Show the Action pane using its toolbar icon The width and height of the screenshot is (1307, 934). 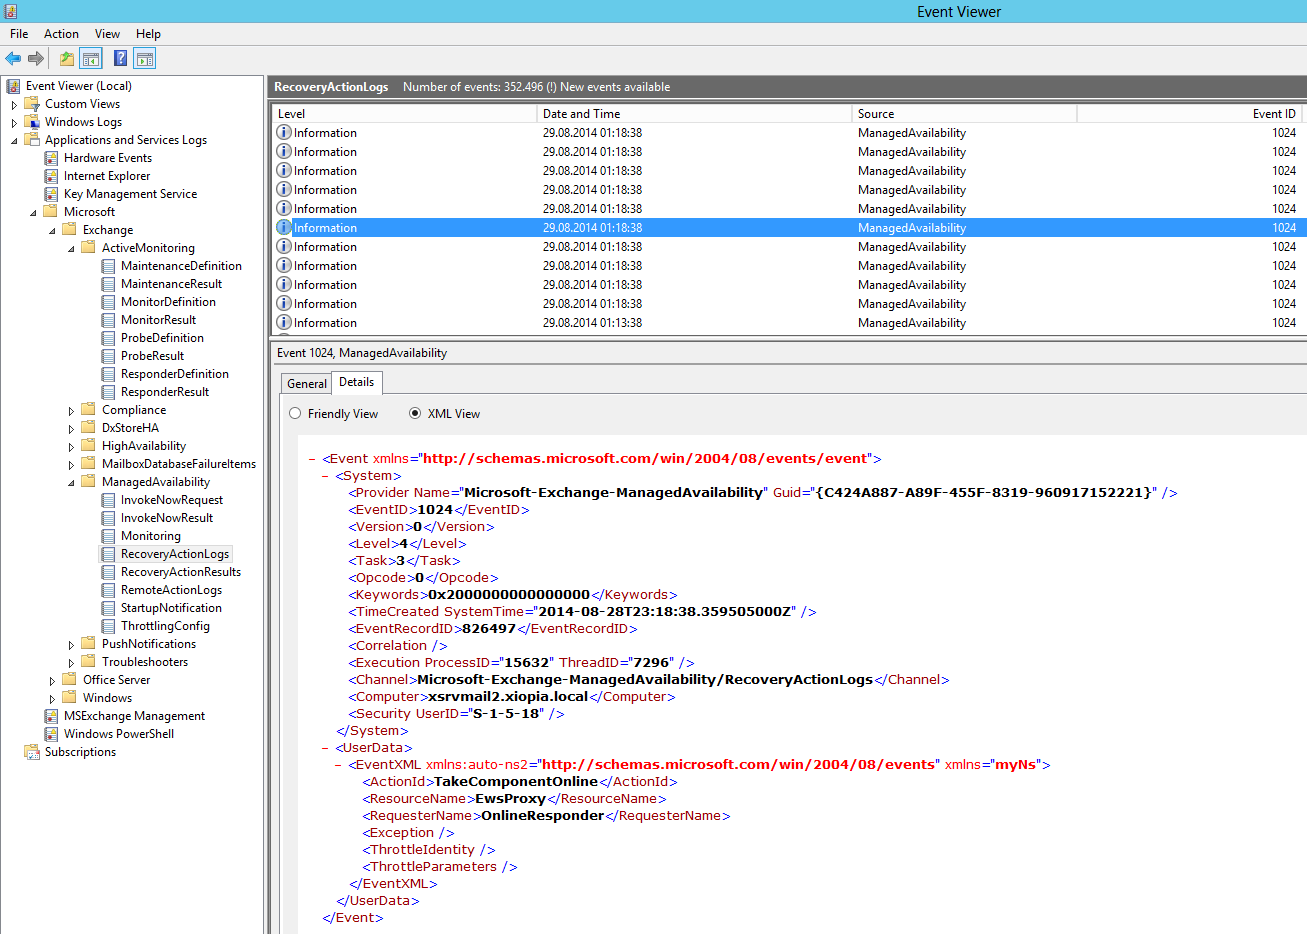144,58
